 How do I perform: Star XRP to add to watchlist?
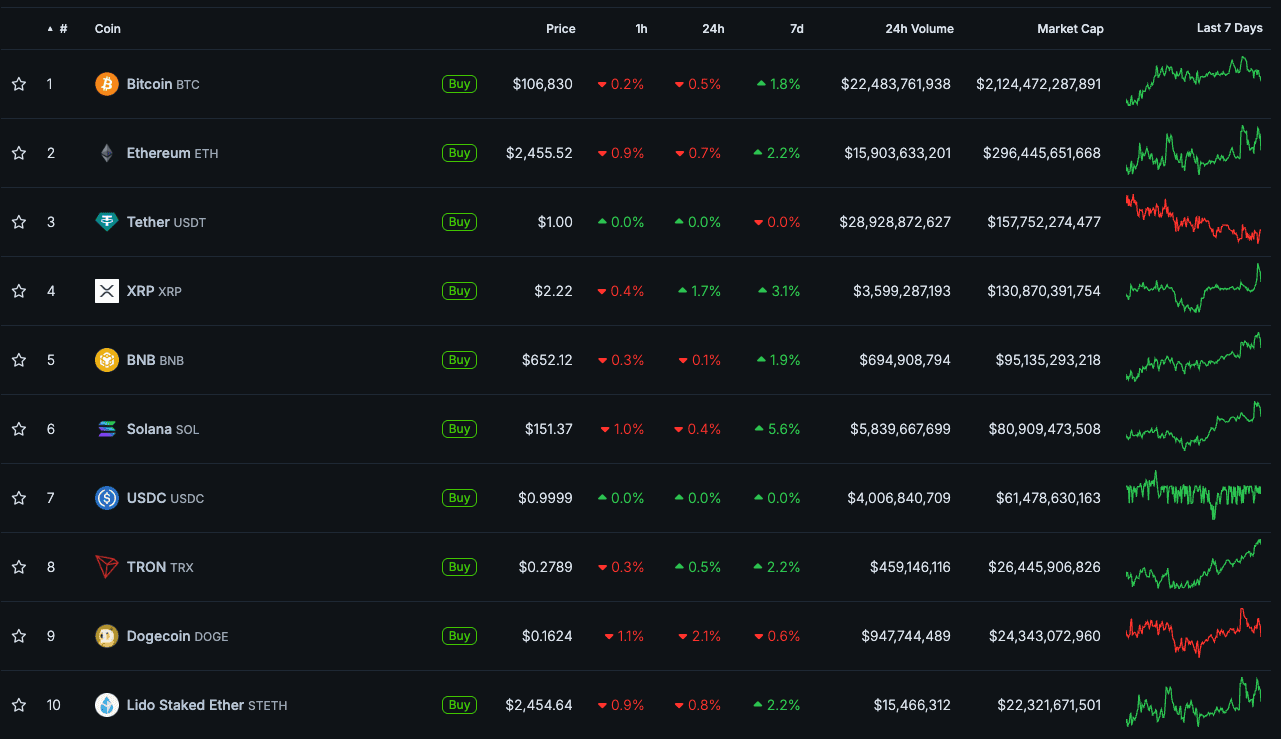(19, 291)
